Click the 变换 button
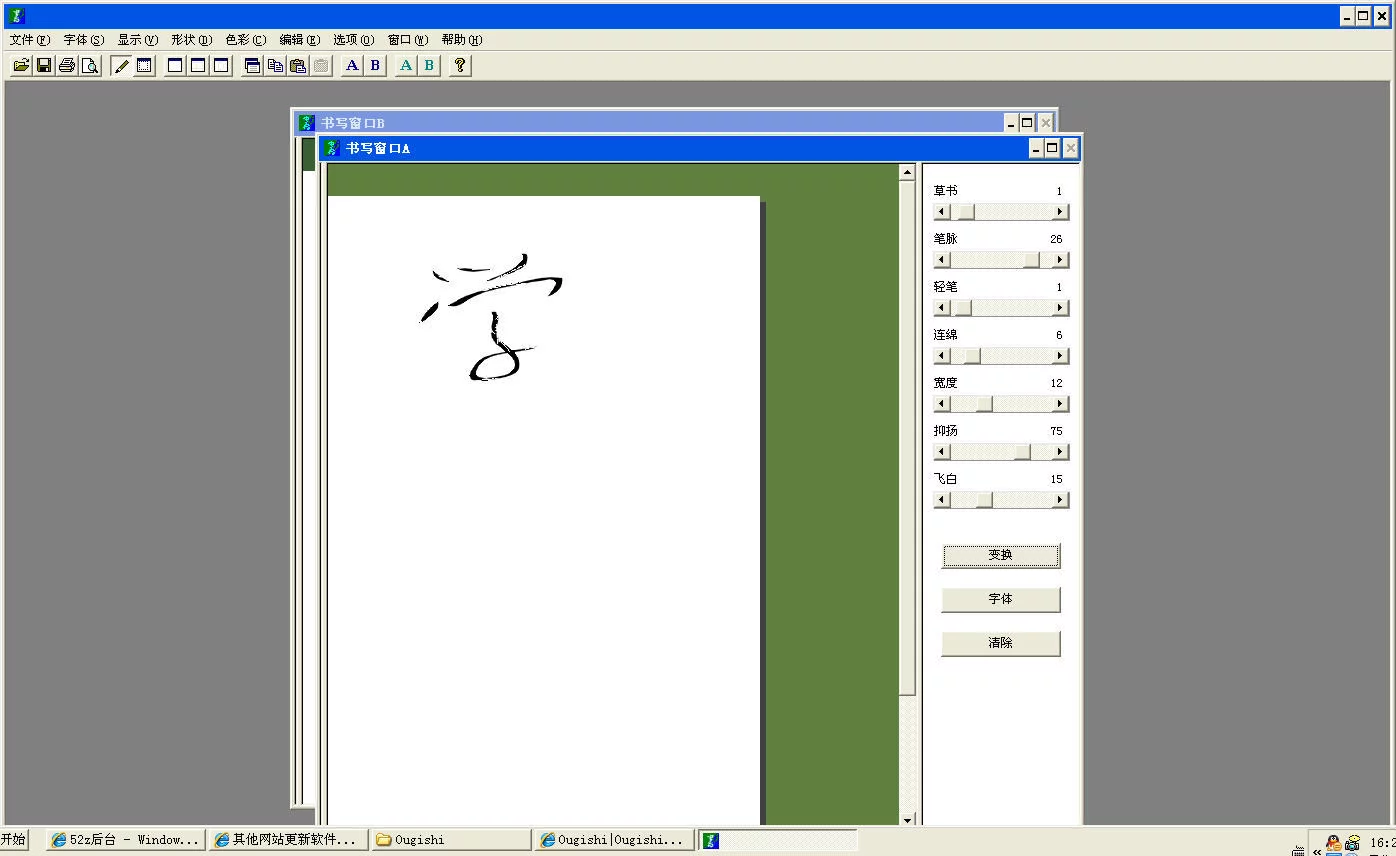Screen dimensions: 1396x856 (x=1000, y=555)
